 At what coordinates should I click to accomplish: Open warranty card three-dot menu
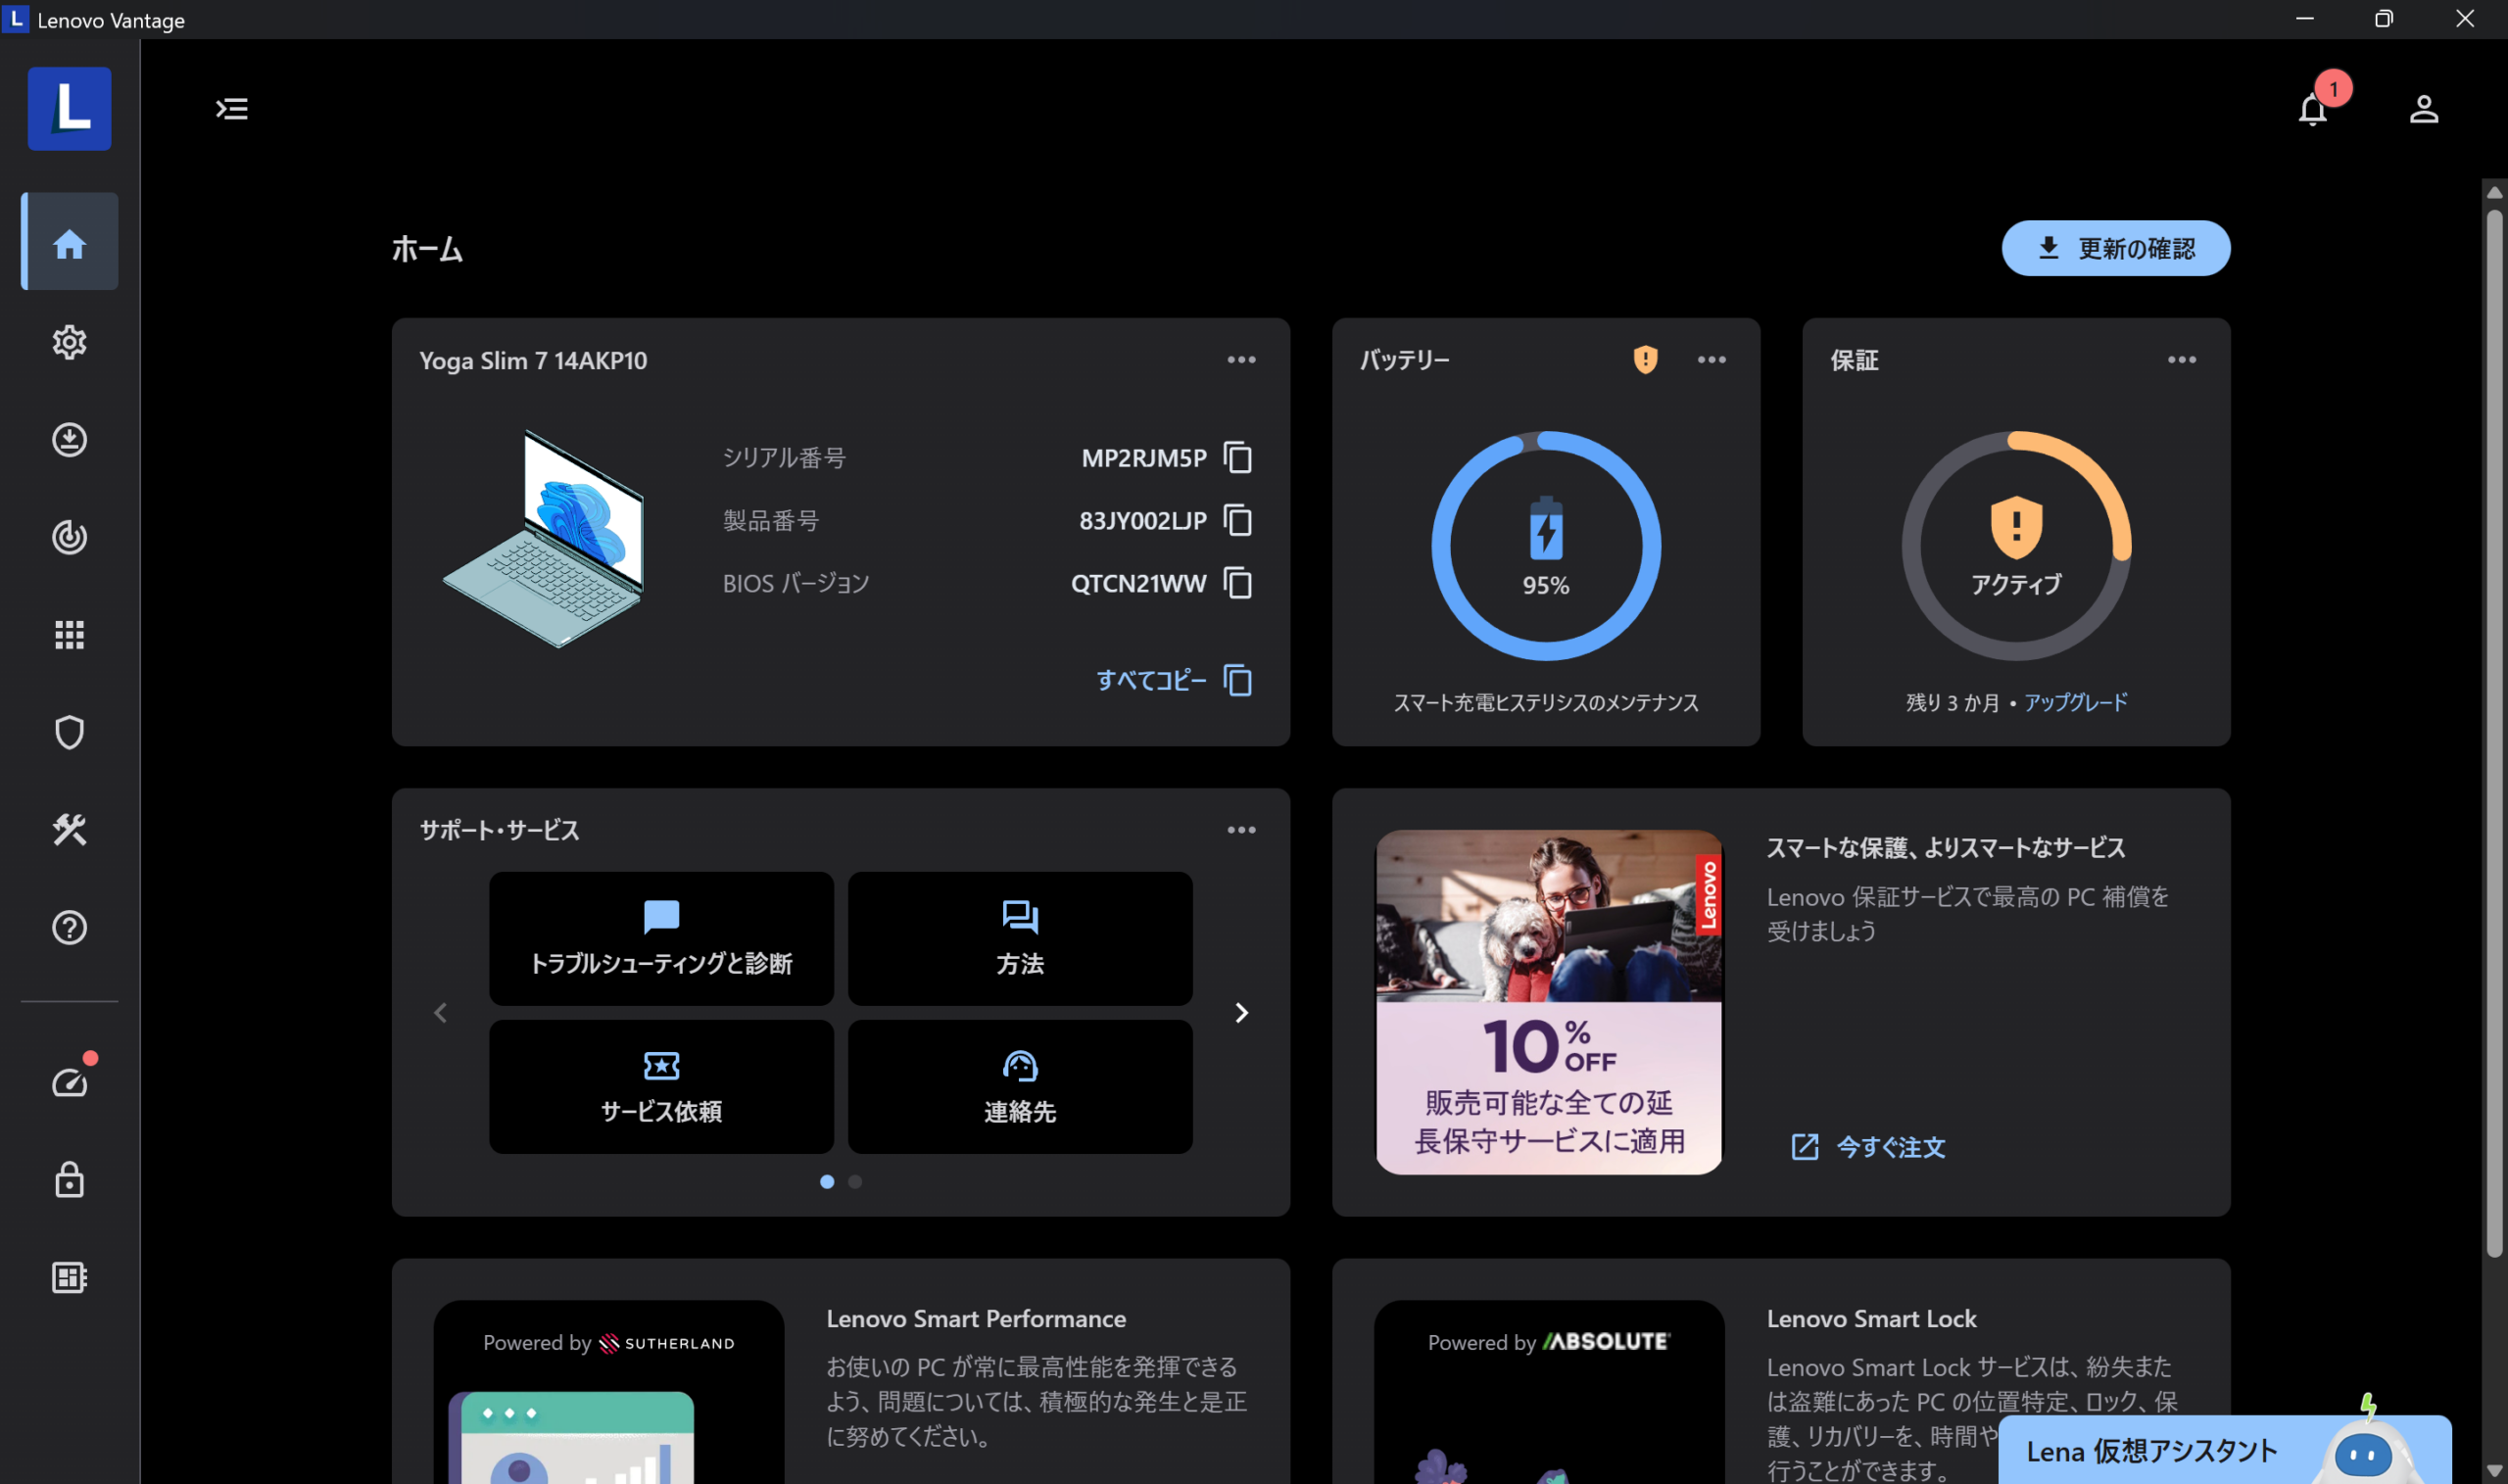2181,360
